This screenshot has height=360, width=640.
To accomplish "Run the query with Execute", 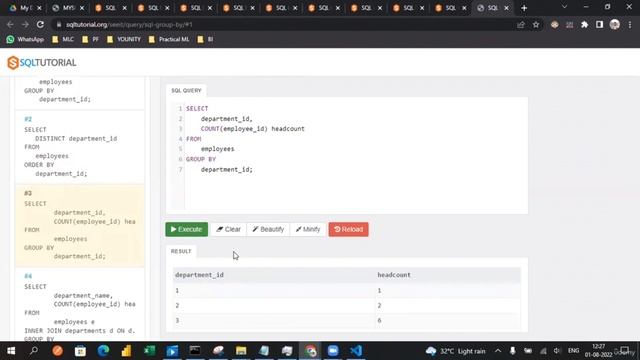I will (187, 229).
